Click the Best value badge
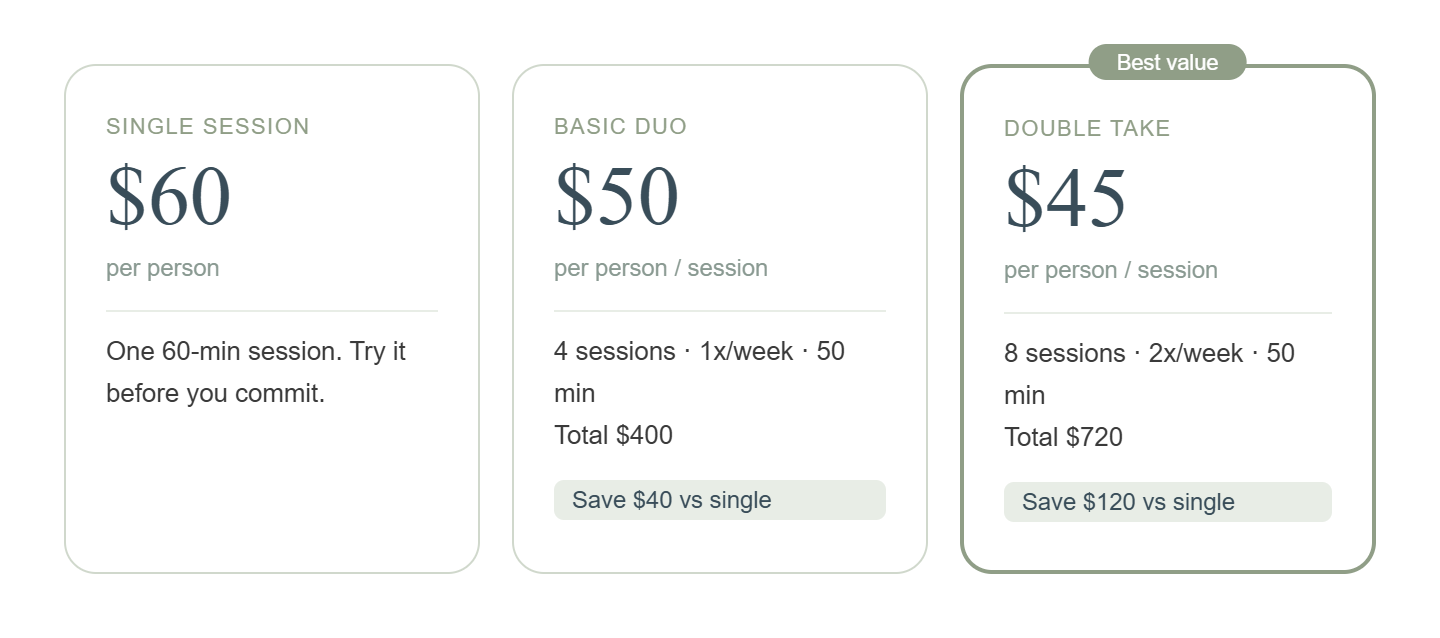Screen dimensions: 1440x638 [1167, 62]
